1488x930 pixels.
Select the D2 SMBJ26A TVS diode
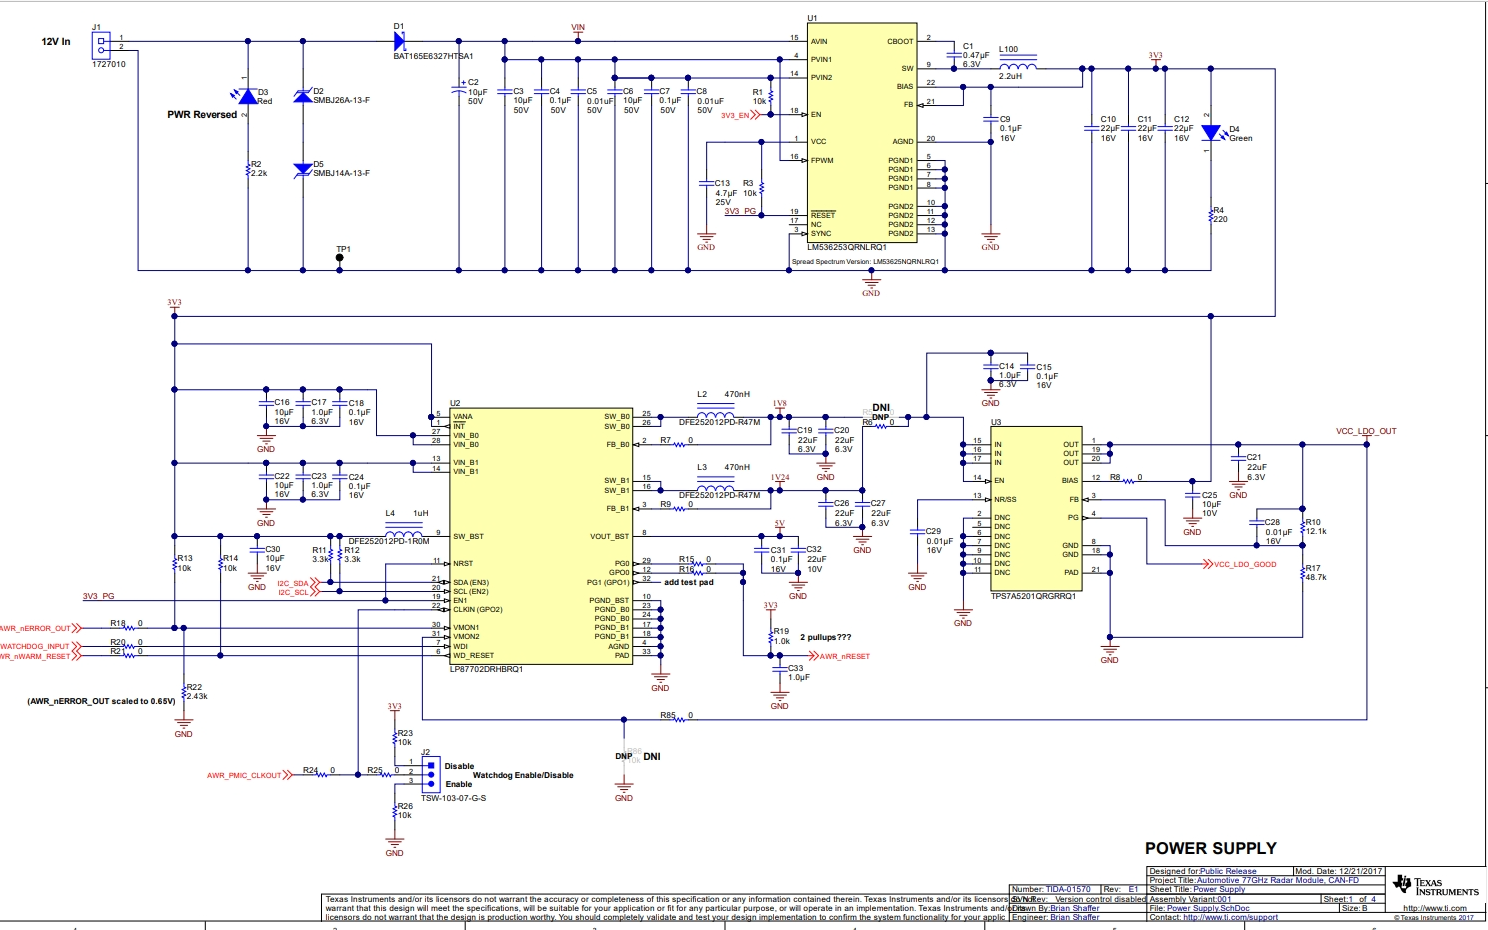tap(303, 96)
